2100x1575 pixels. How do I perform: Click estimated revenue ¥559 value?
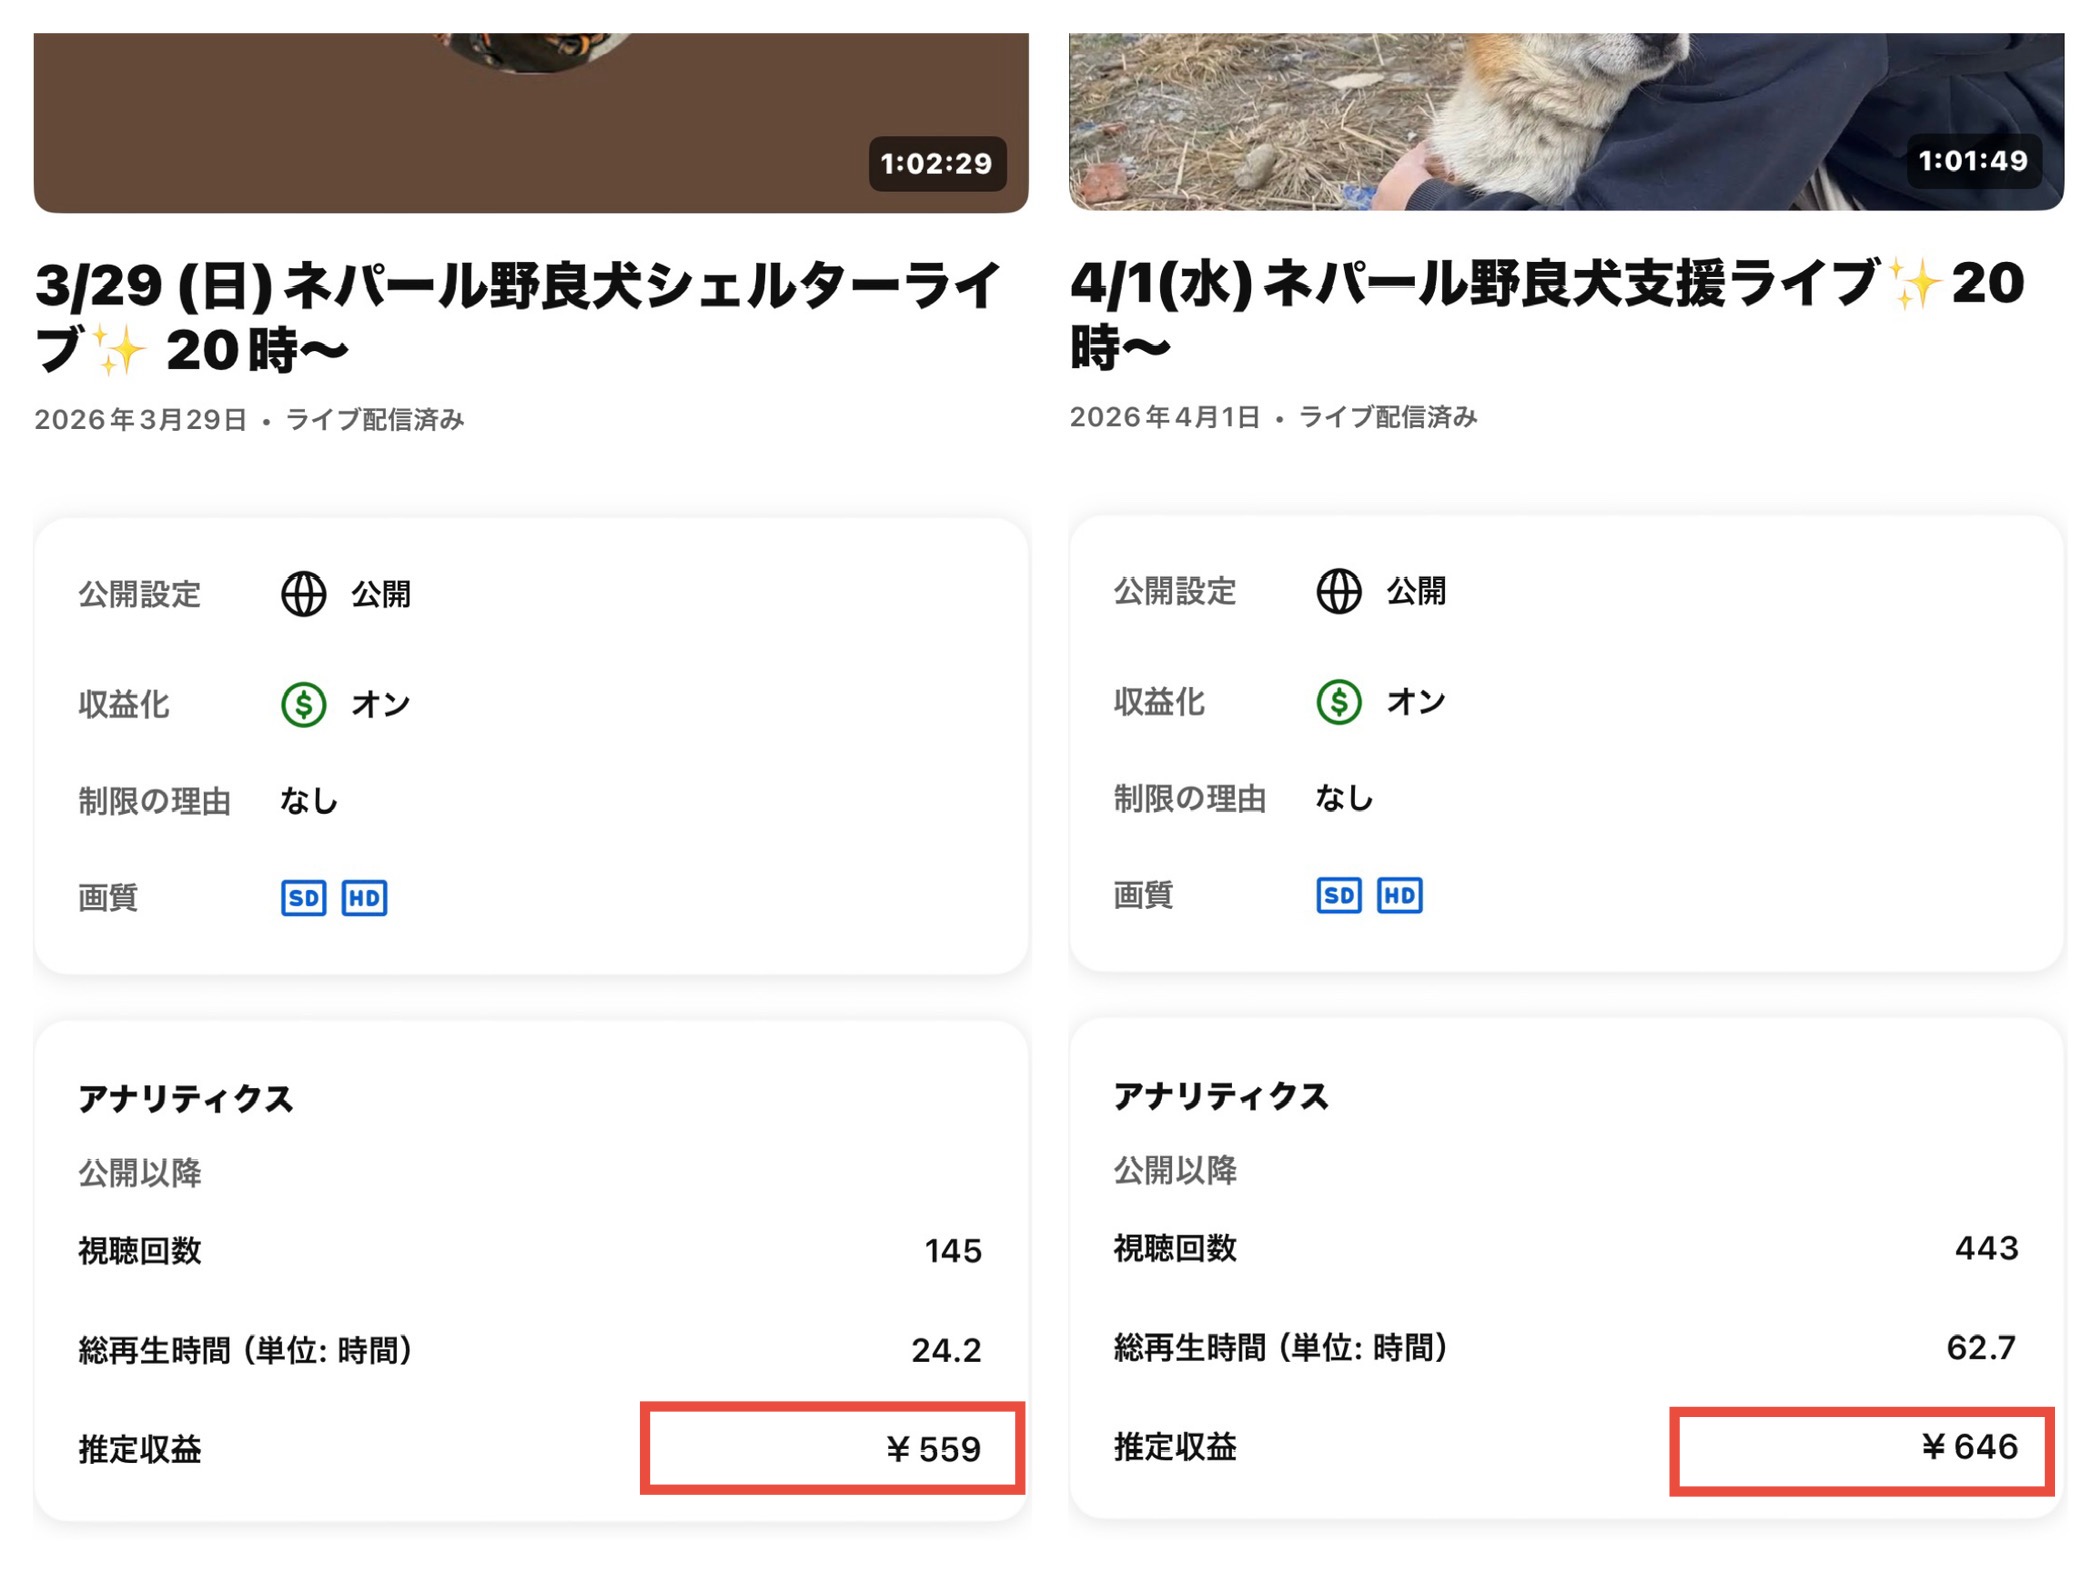tap(932, 1449)
